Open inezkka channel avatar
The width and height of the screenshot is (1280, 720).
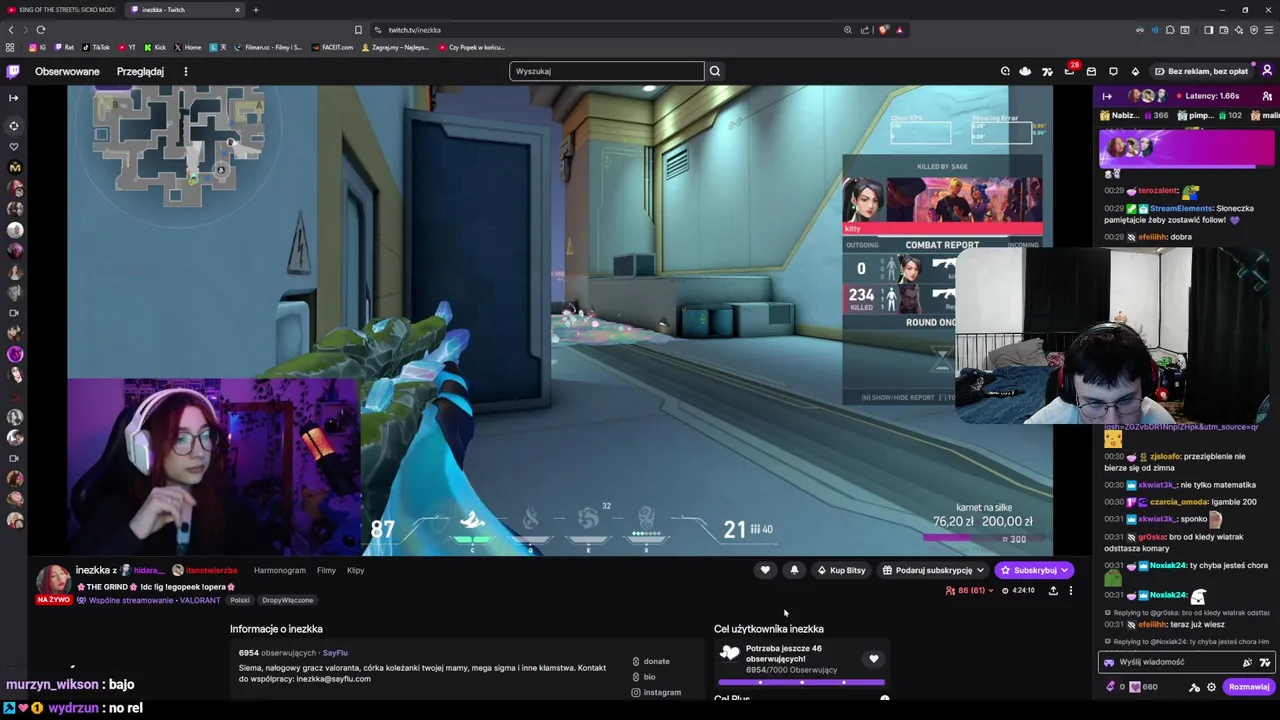tap(53, 581)
